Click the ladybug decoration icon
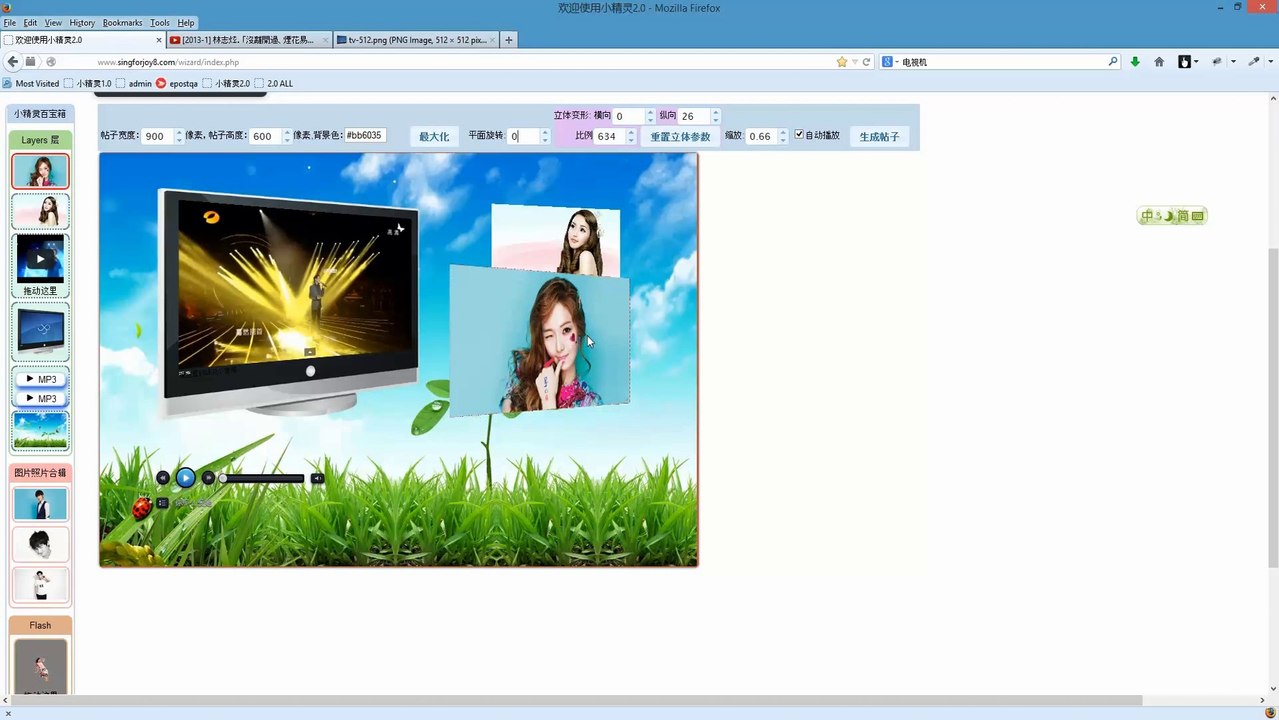This screenshot has width=1279, height=720. [142, 507]
